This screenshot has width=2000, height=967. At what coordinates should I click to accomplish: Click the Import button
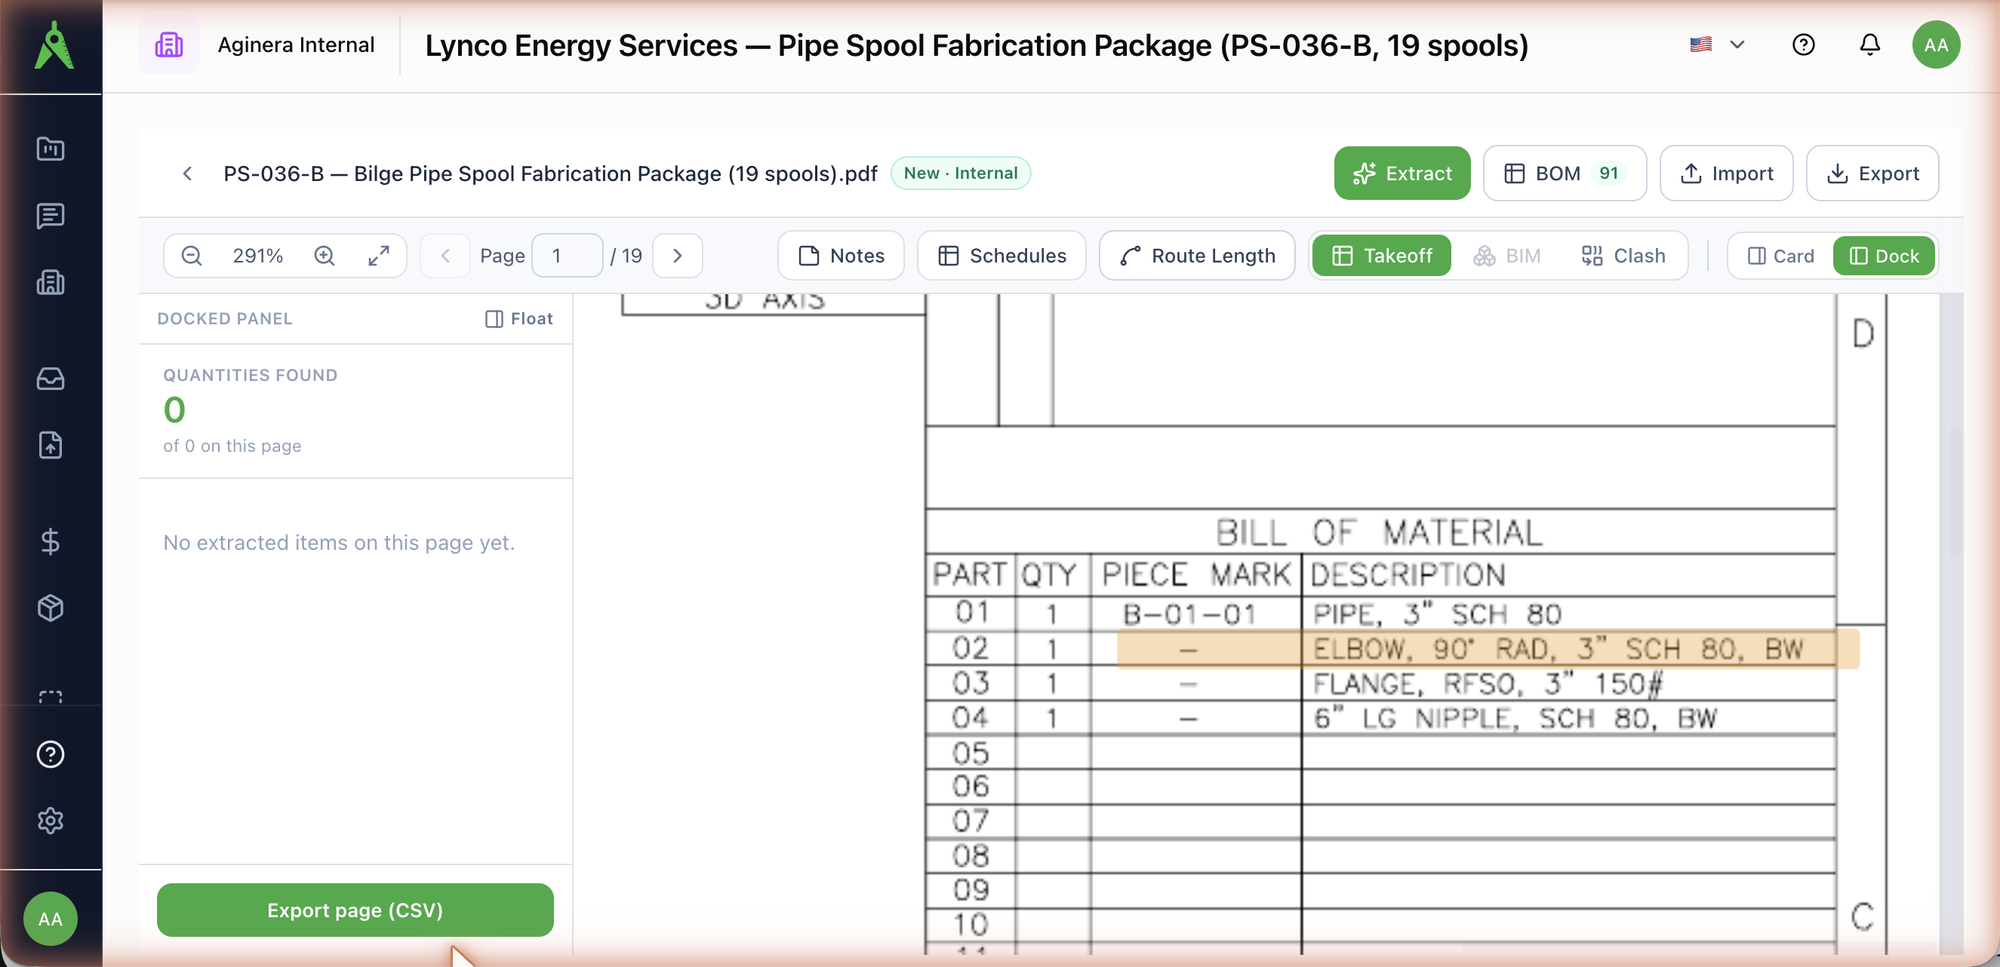(1727, 174)
